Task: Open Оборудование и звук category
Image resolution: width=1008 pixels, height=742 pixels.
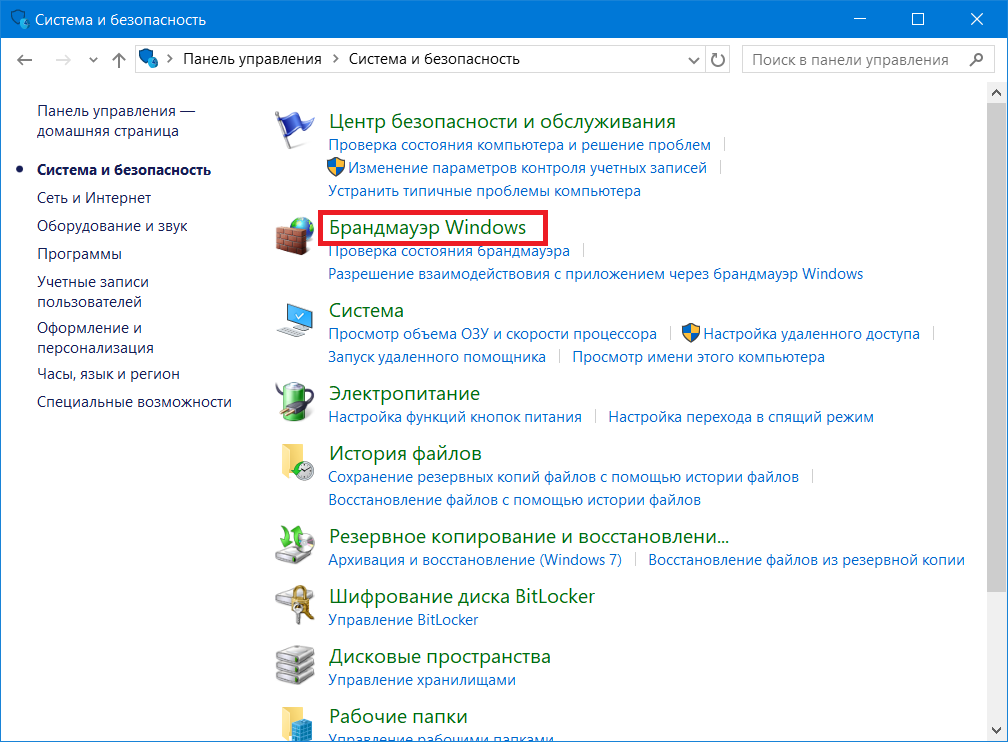Action: [112, 226]
